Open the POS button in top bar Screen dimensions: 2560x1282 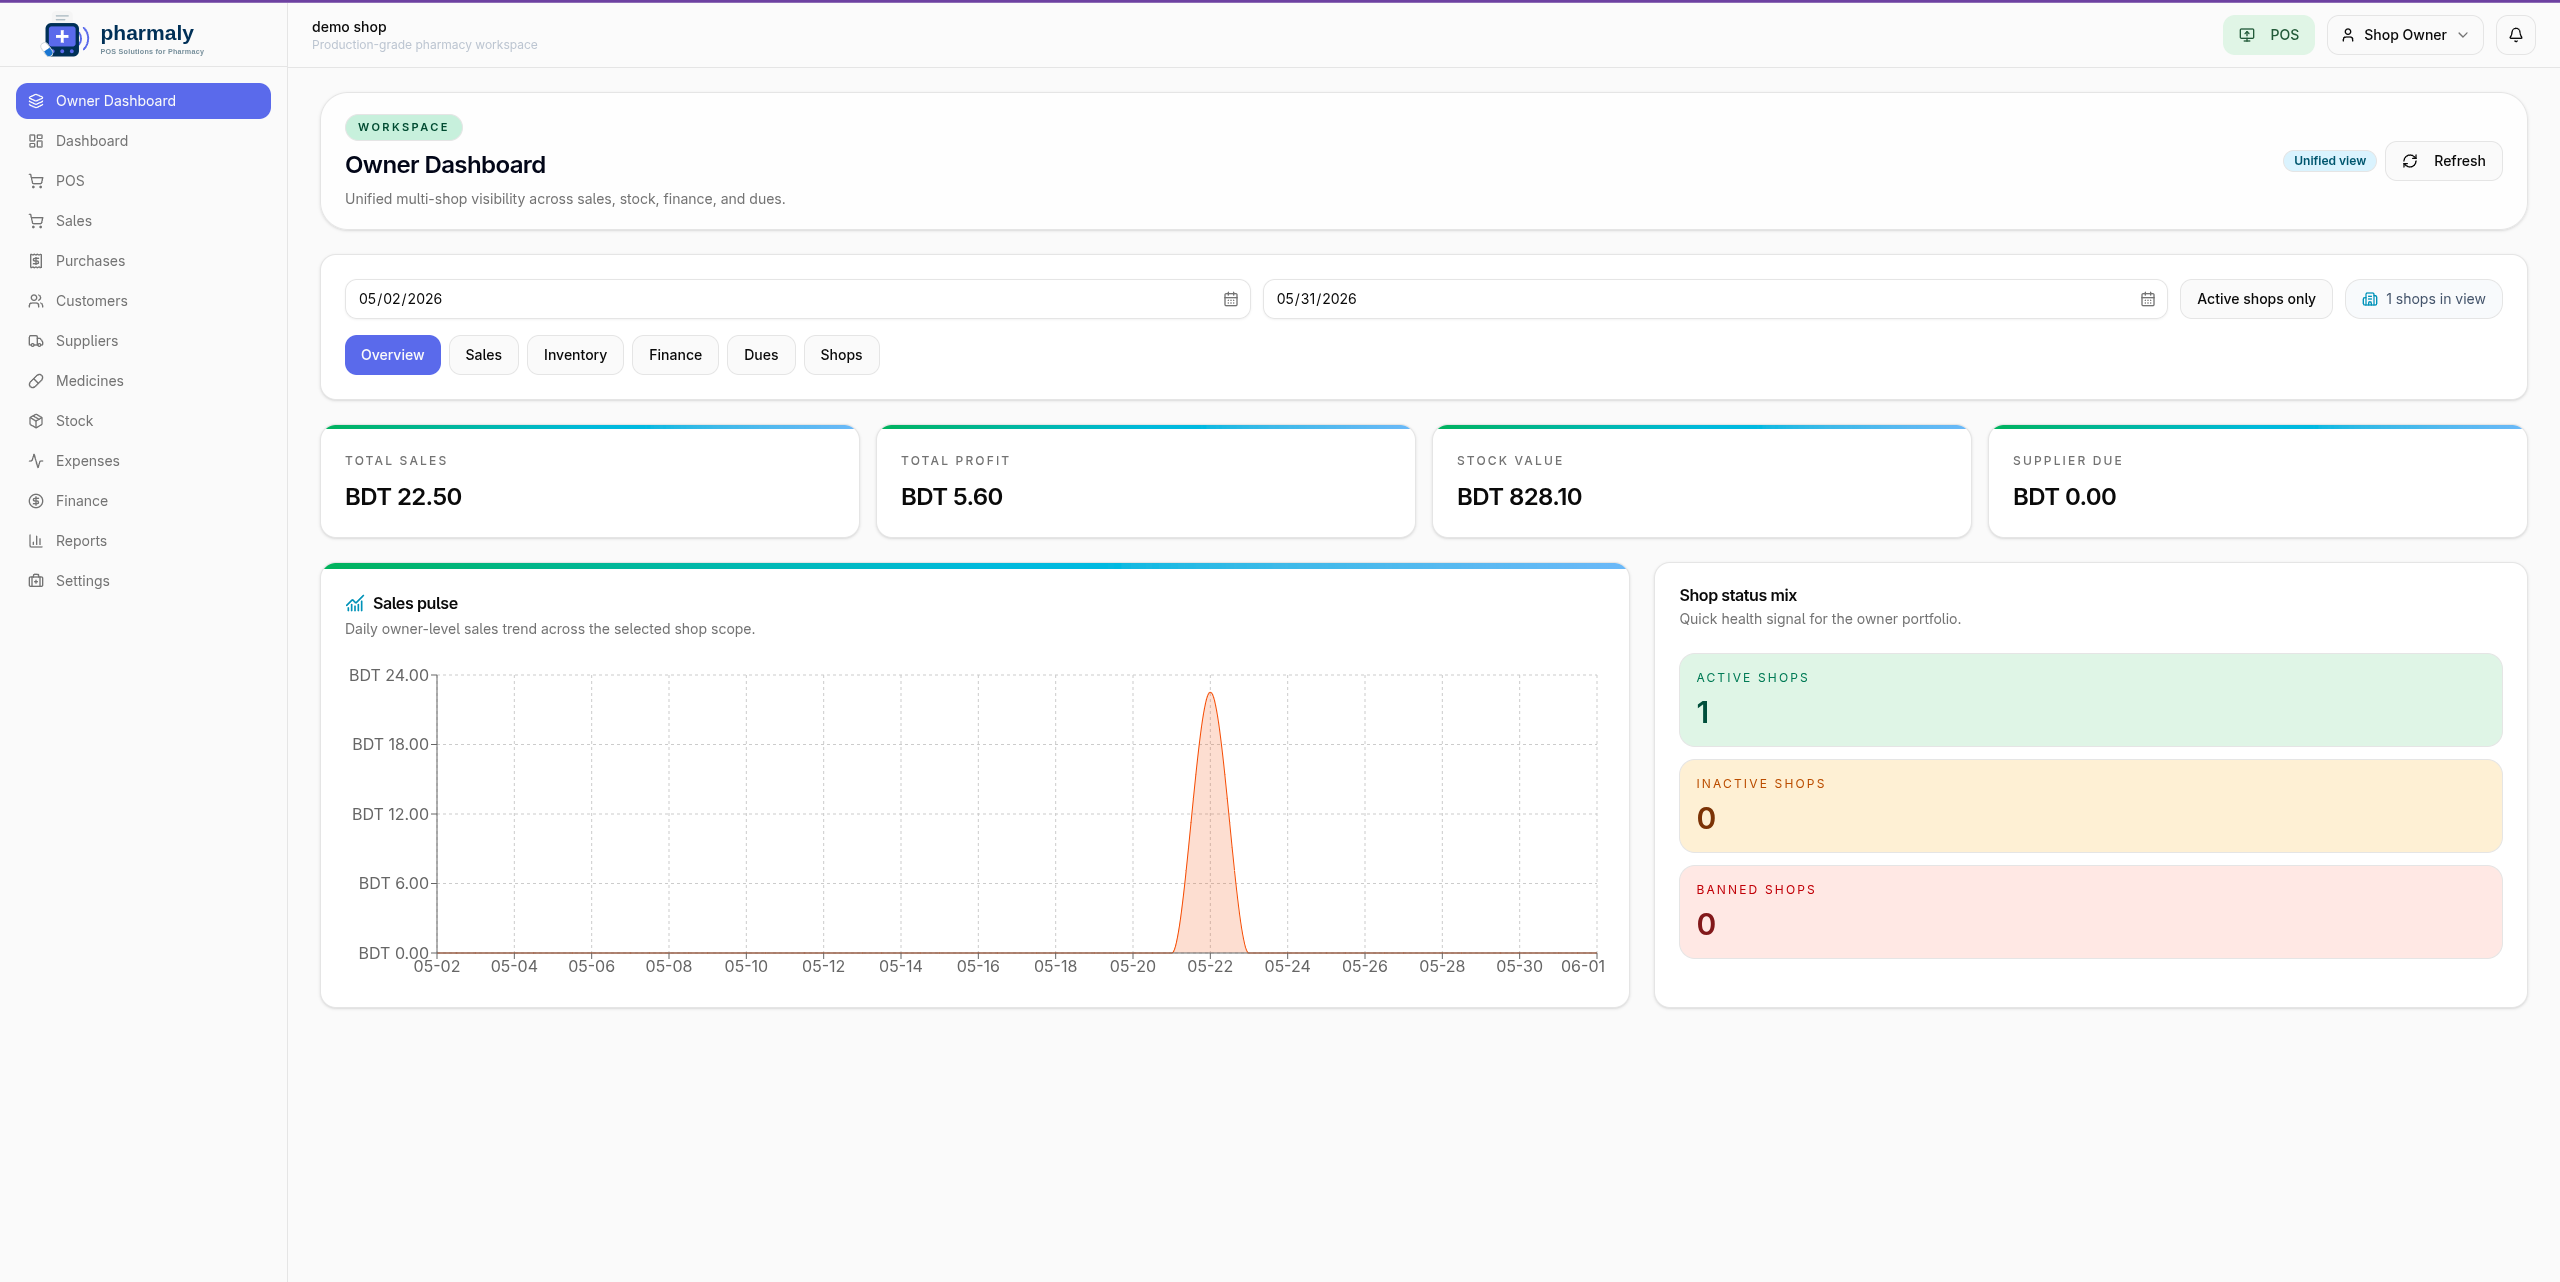tap(2269, 35)
